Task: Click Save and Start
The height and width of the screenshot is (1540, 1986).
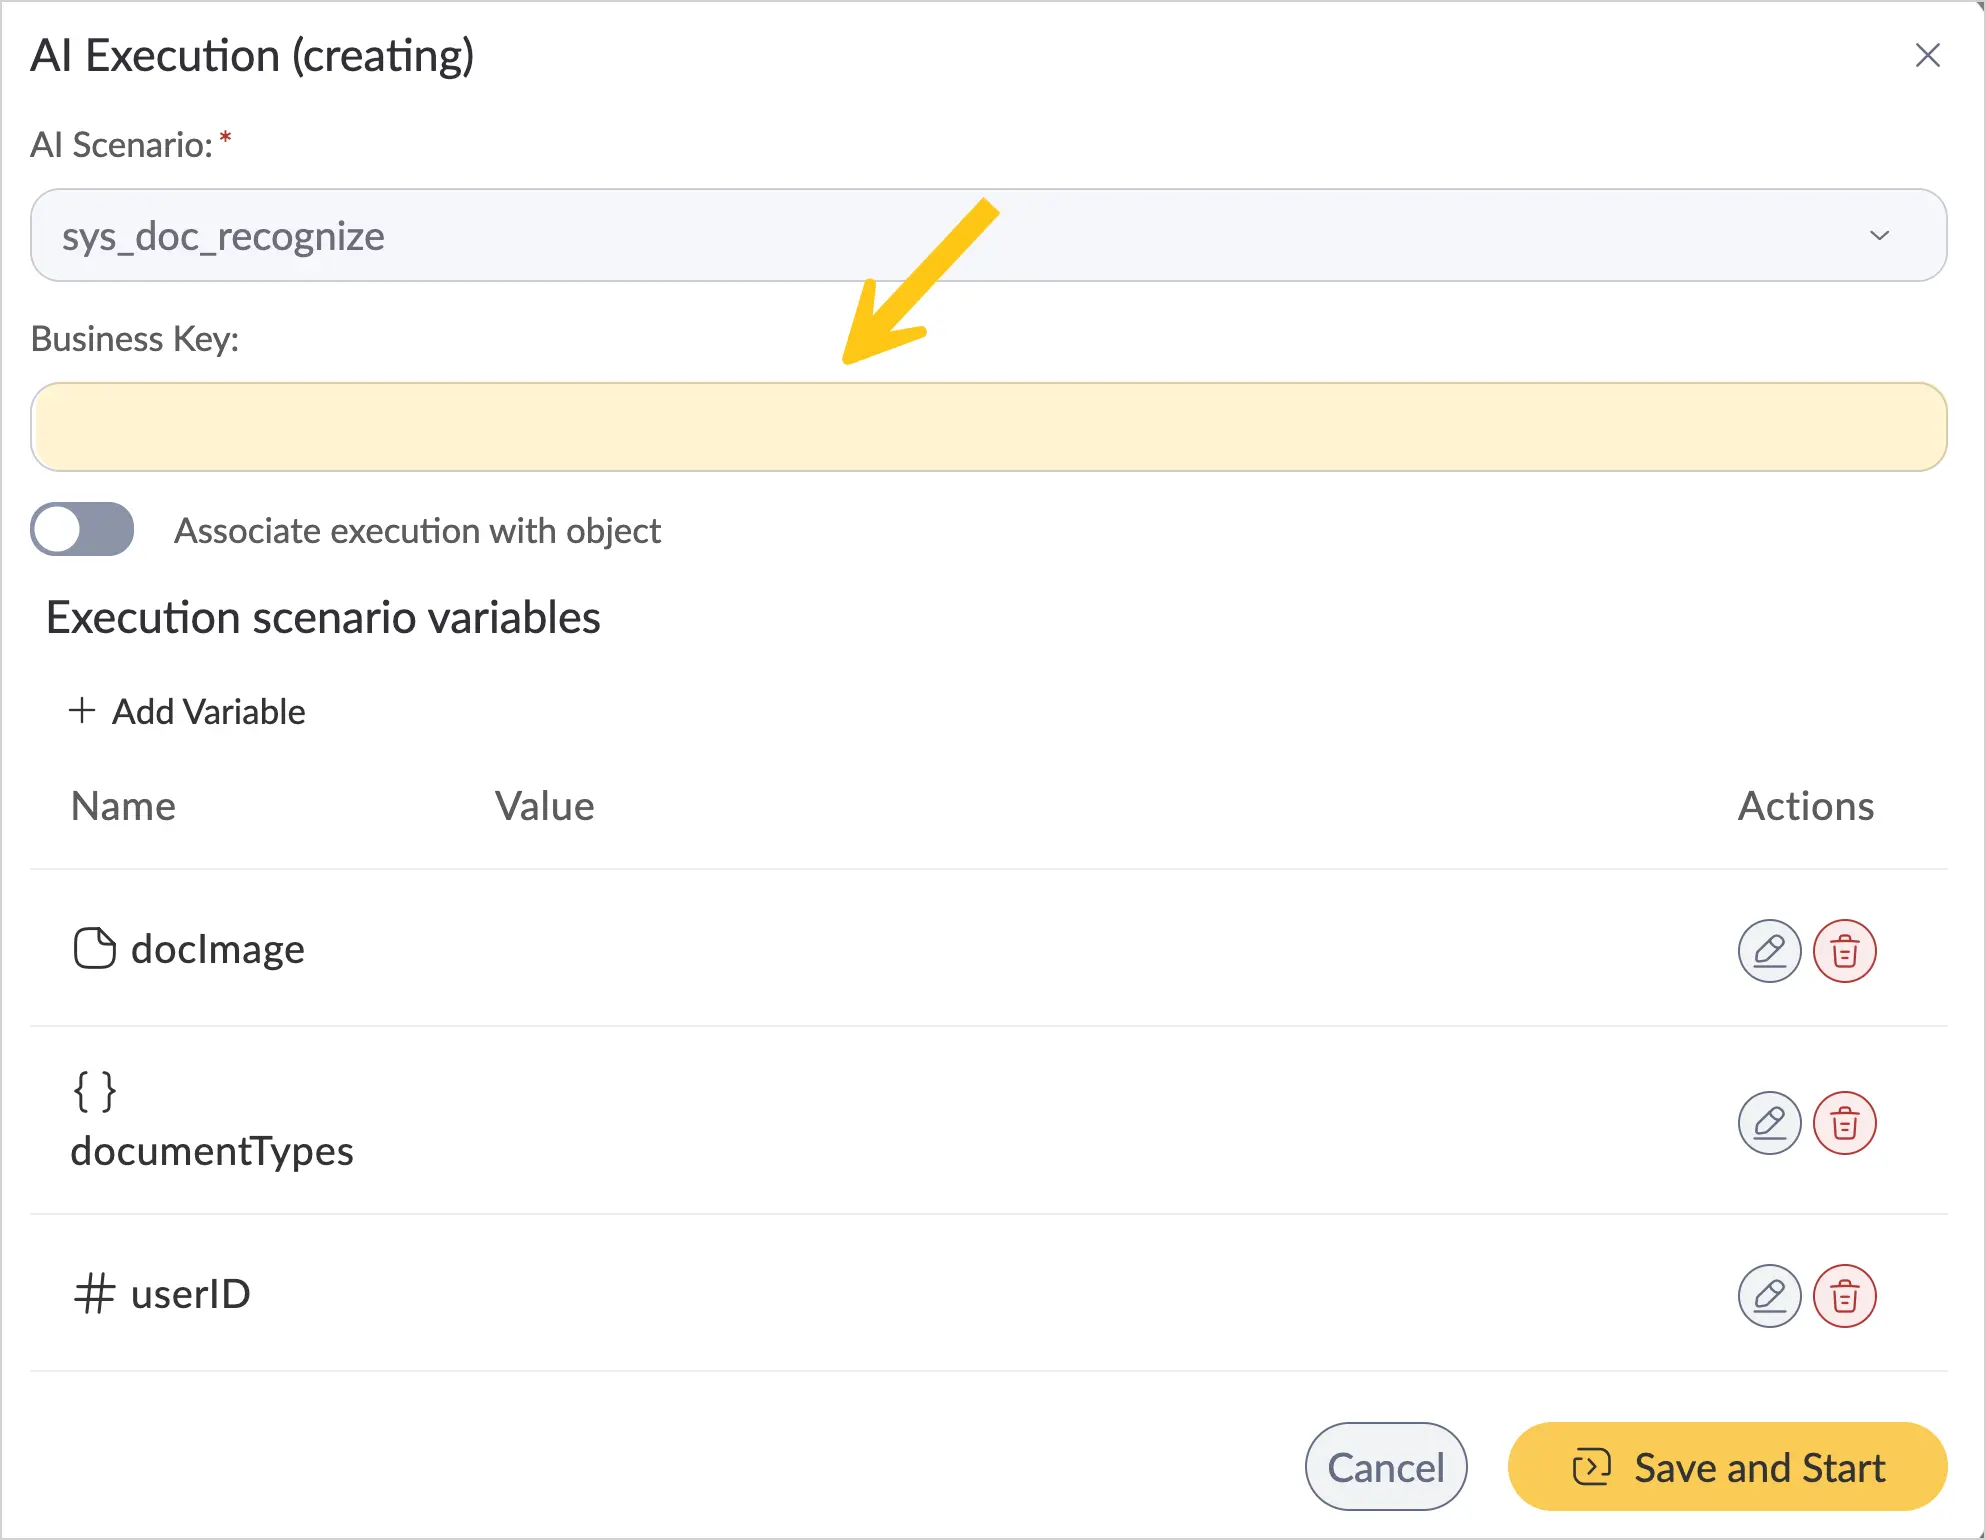Action: click(x=1727, y=1467)
